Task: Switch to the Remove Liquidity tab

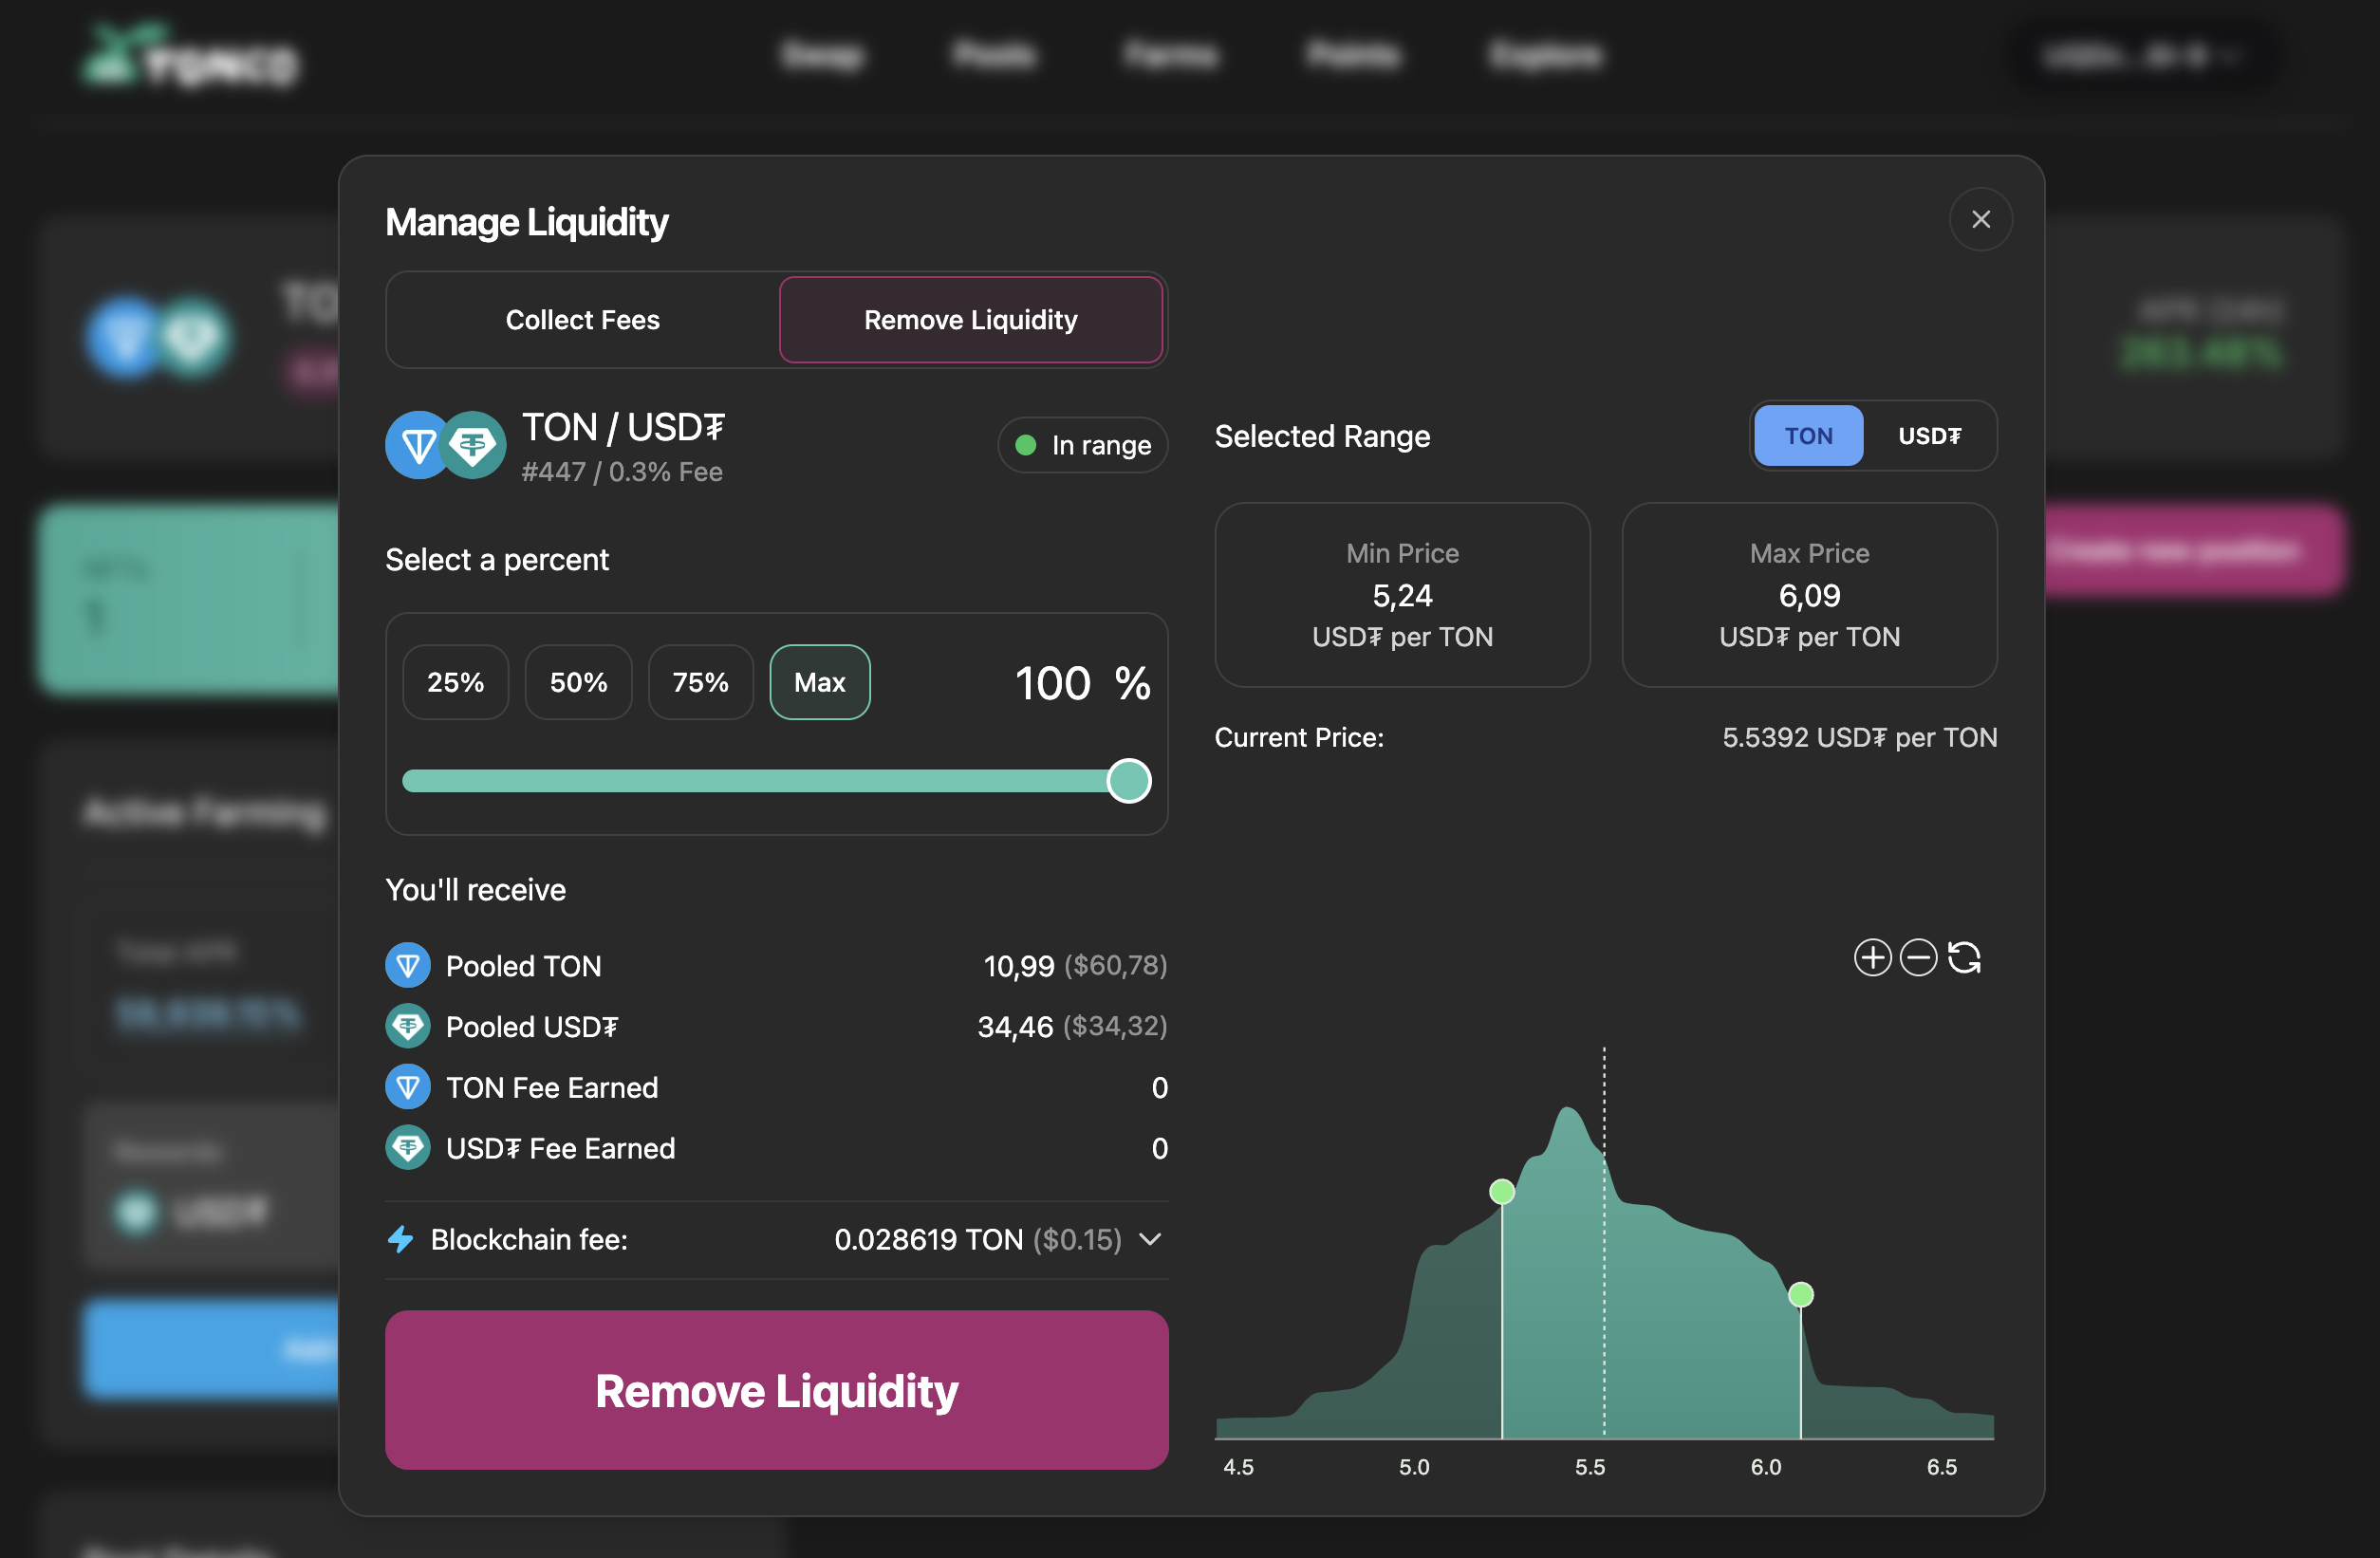Action: click(x=970, y=320)
